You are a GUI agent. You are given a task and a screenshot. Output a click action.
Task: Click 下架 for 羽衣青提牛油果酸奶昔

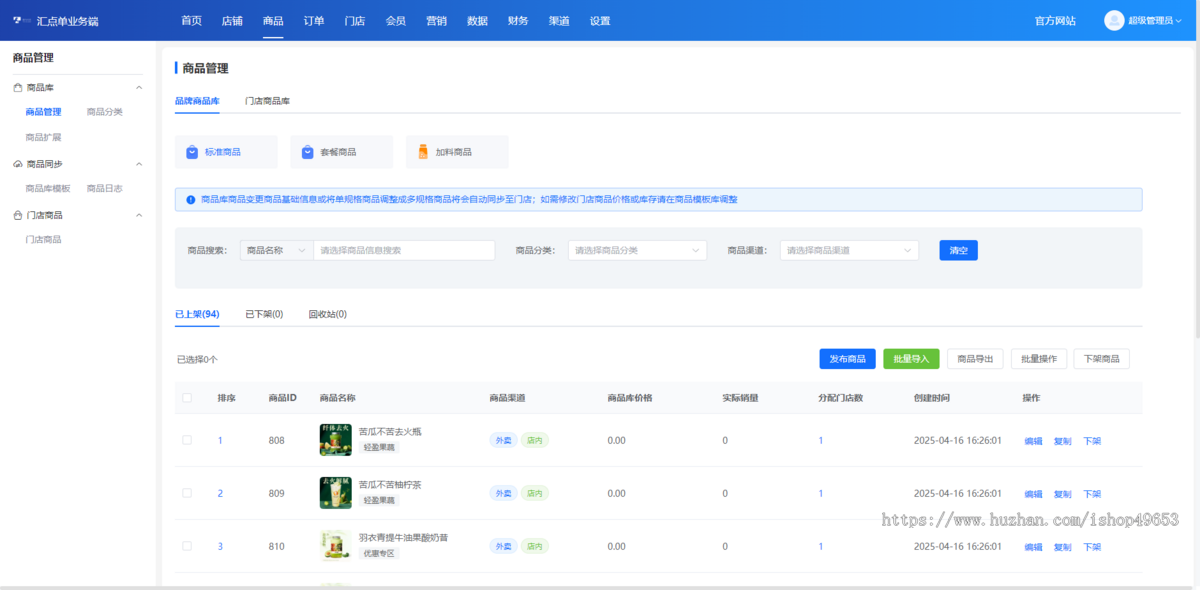pos(1092,547)
